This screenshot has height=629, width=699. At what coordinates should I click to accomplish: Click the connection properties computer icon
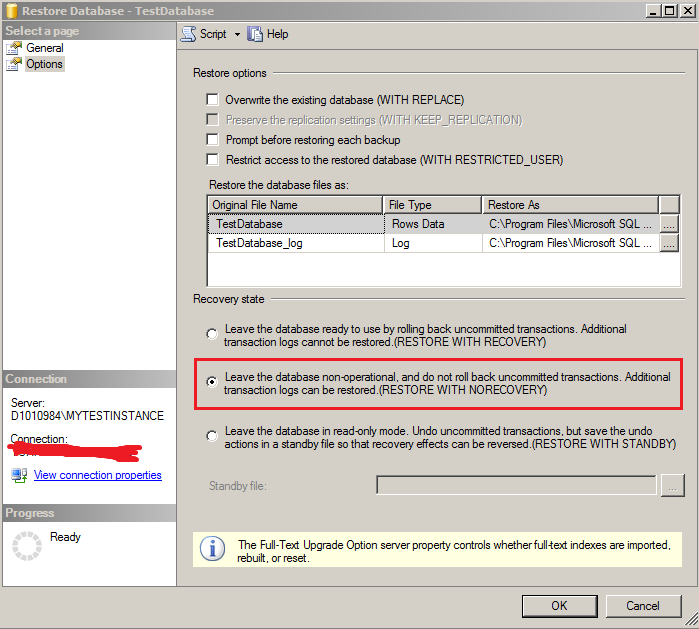19,475
